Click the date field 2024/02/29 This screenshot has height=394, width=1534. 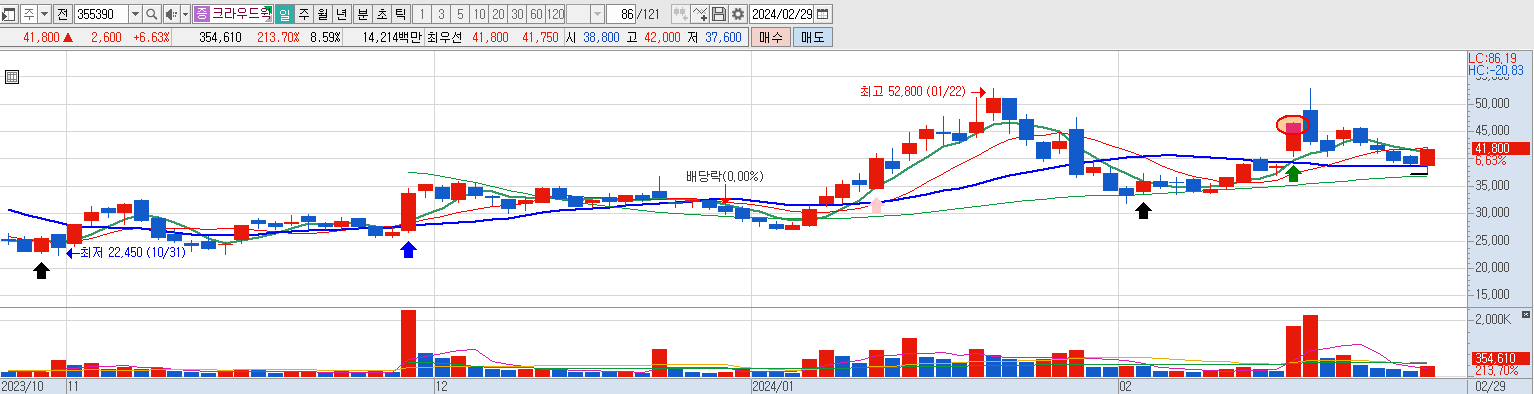[x=781, y=14]
